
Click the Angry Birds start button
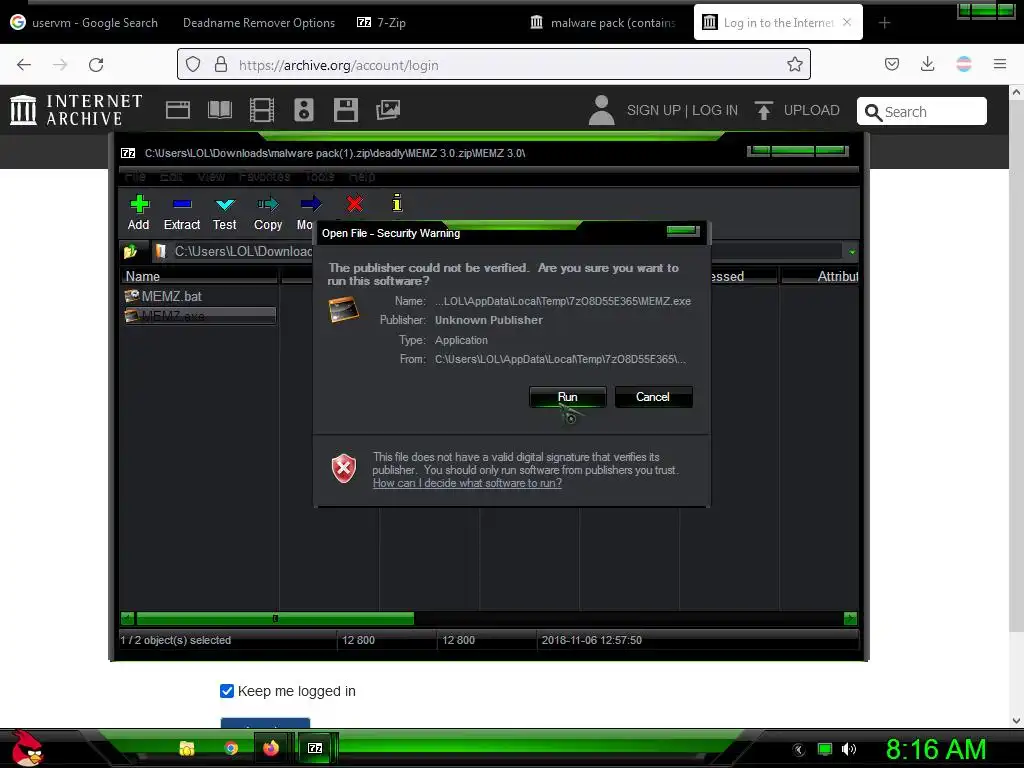click(x=27, y=748)
